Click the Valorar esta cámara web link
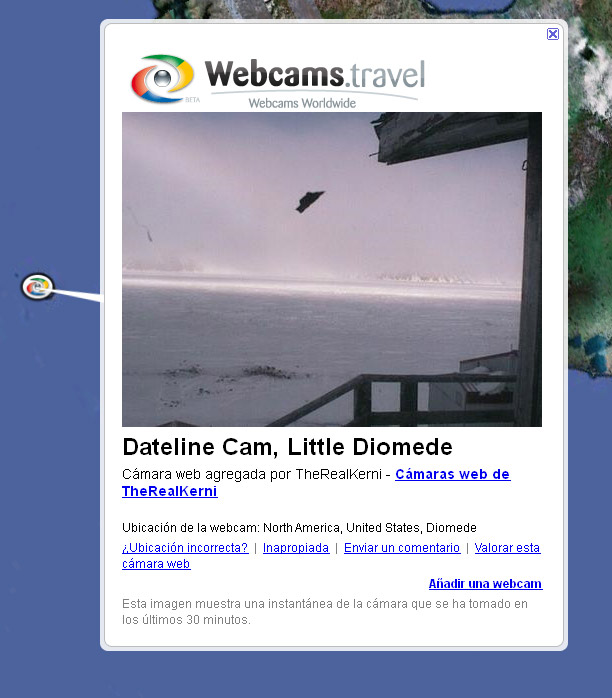The image size is (612, 698). (x=332, y=556)
